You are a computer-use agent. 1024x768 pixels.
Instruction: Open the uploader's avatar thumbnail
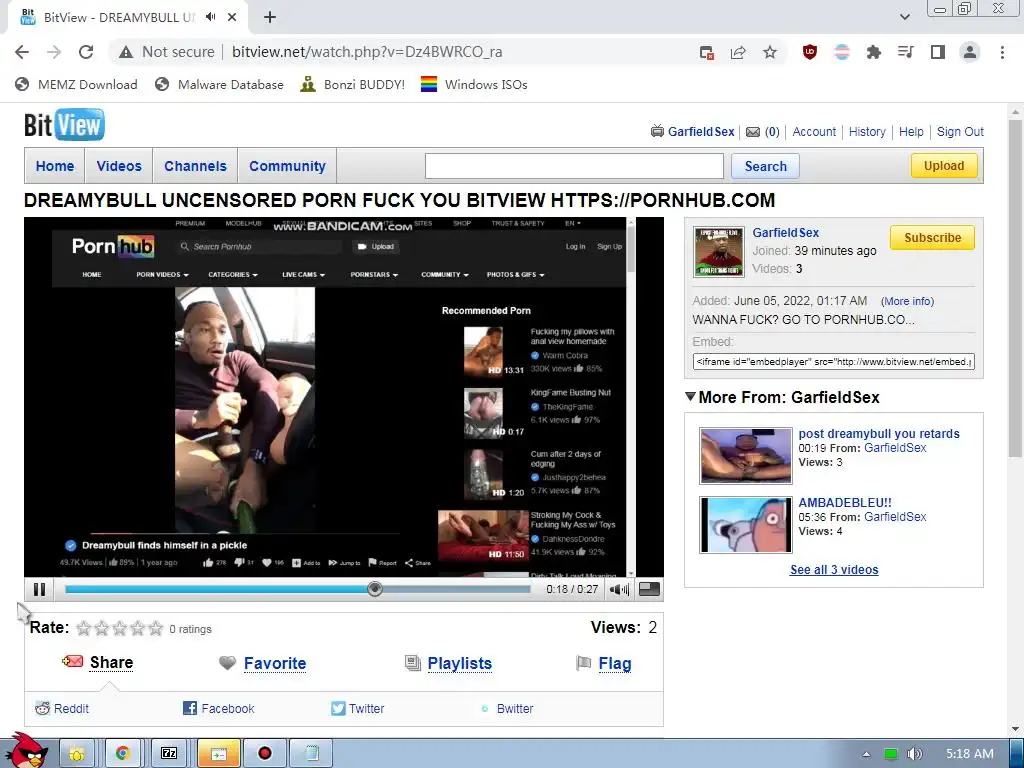click(x=718, y=252)
